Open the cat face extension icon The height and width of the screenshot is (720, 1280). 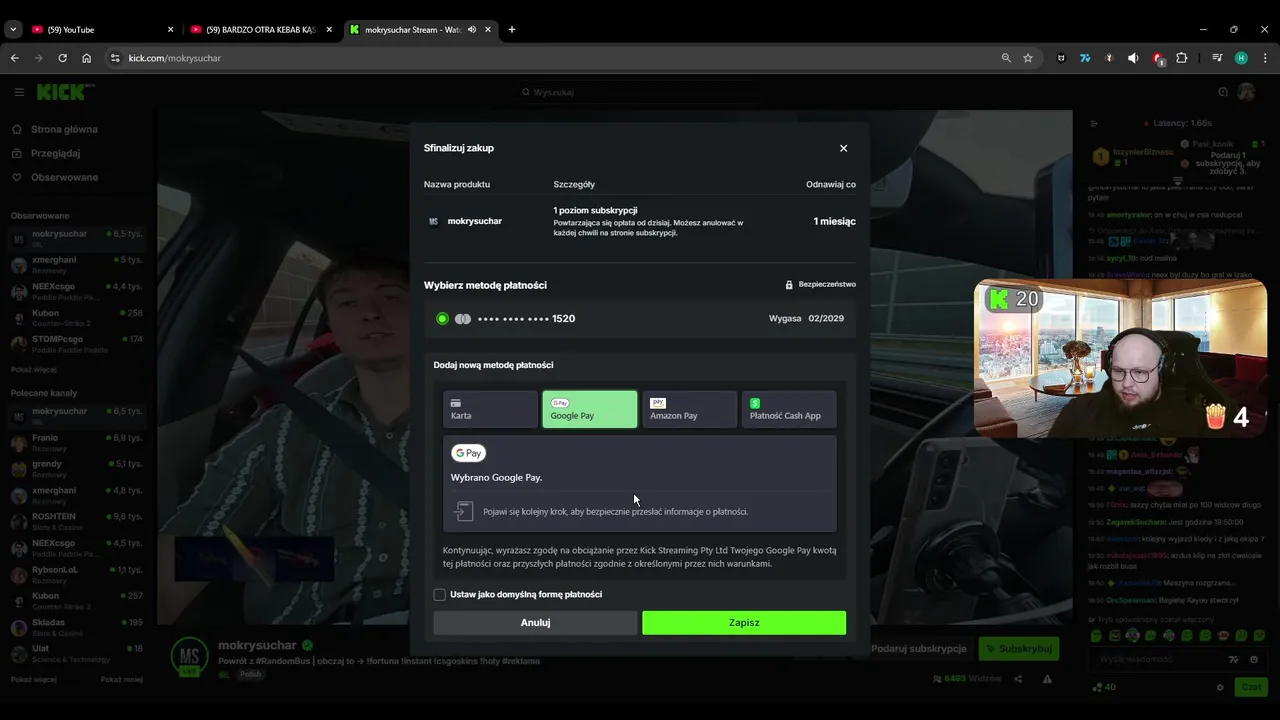1061,58
